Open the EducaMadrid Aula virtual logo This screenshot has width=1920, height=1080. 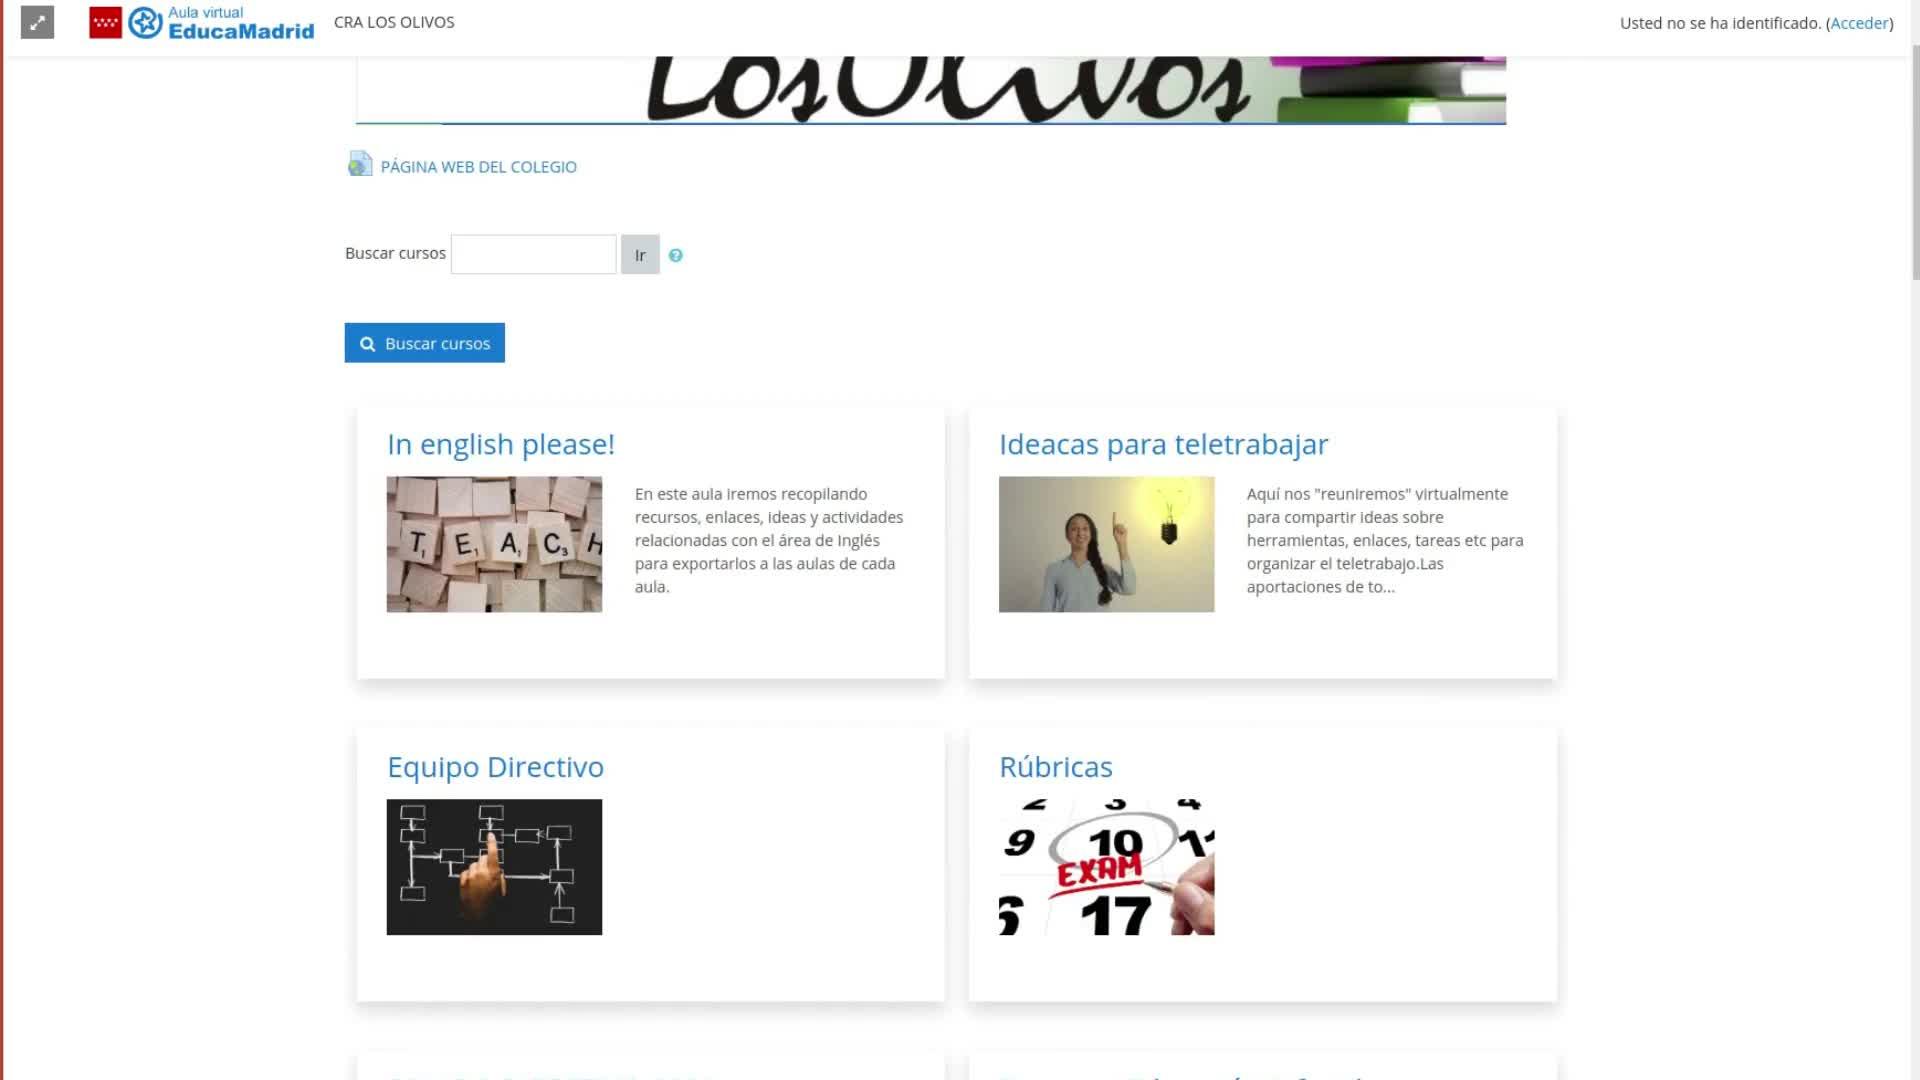pos(222,22)
